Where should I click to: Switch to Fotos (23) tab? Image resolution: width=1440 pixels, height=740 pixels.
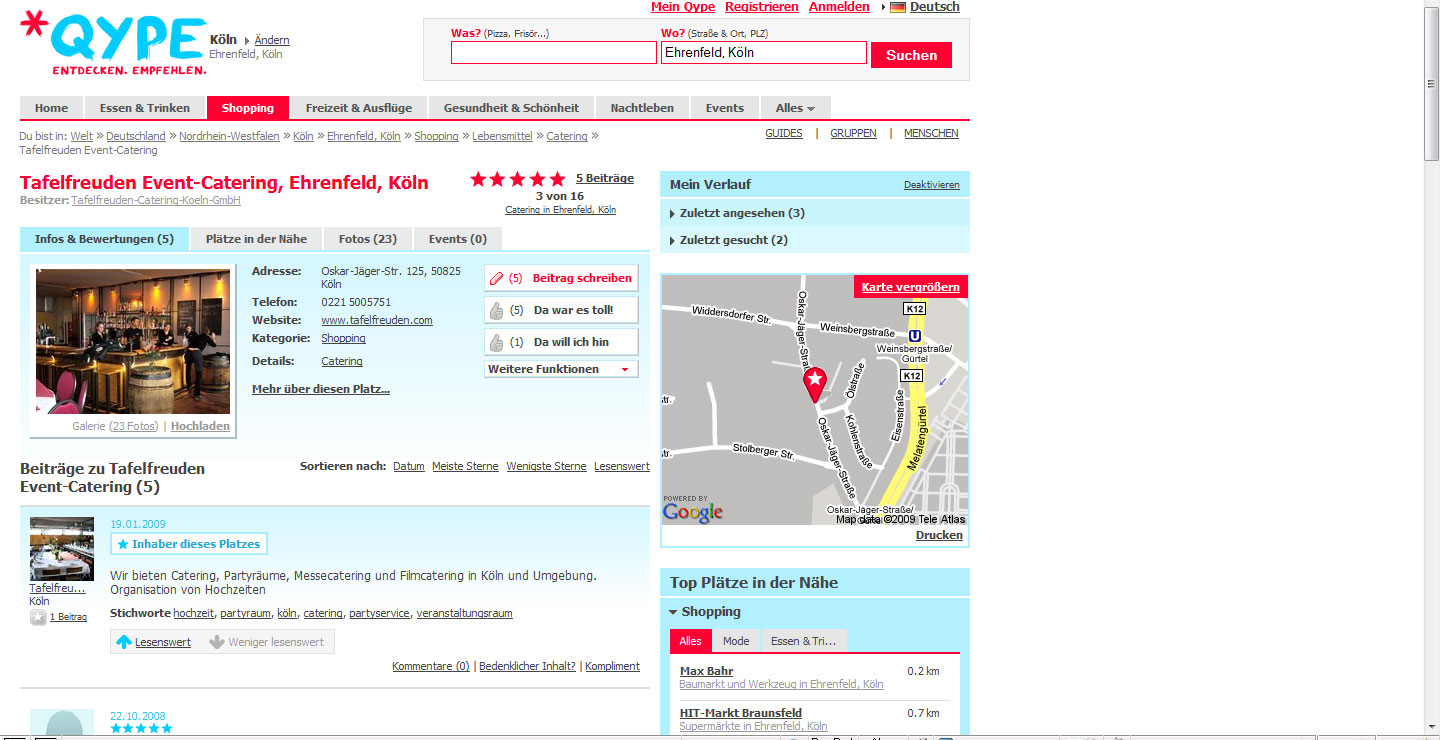[x=368, y=239]
